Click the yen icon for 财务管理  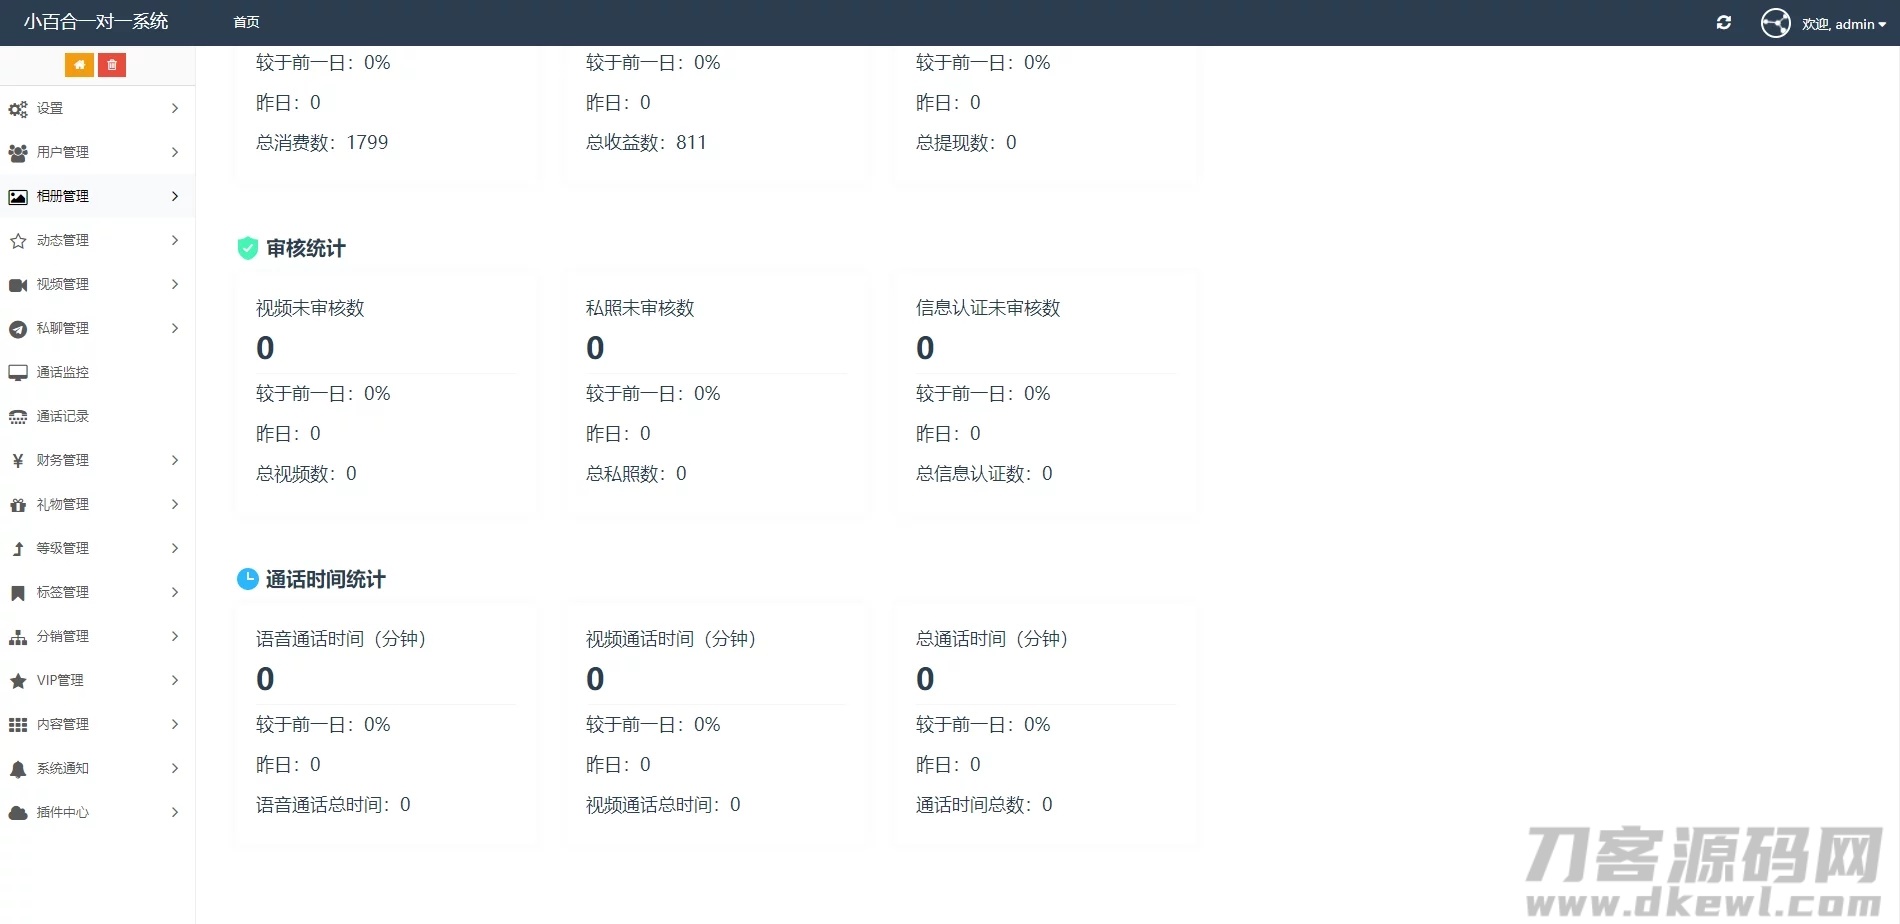coord(18,461)
